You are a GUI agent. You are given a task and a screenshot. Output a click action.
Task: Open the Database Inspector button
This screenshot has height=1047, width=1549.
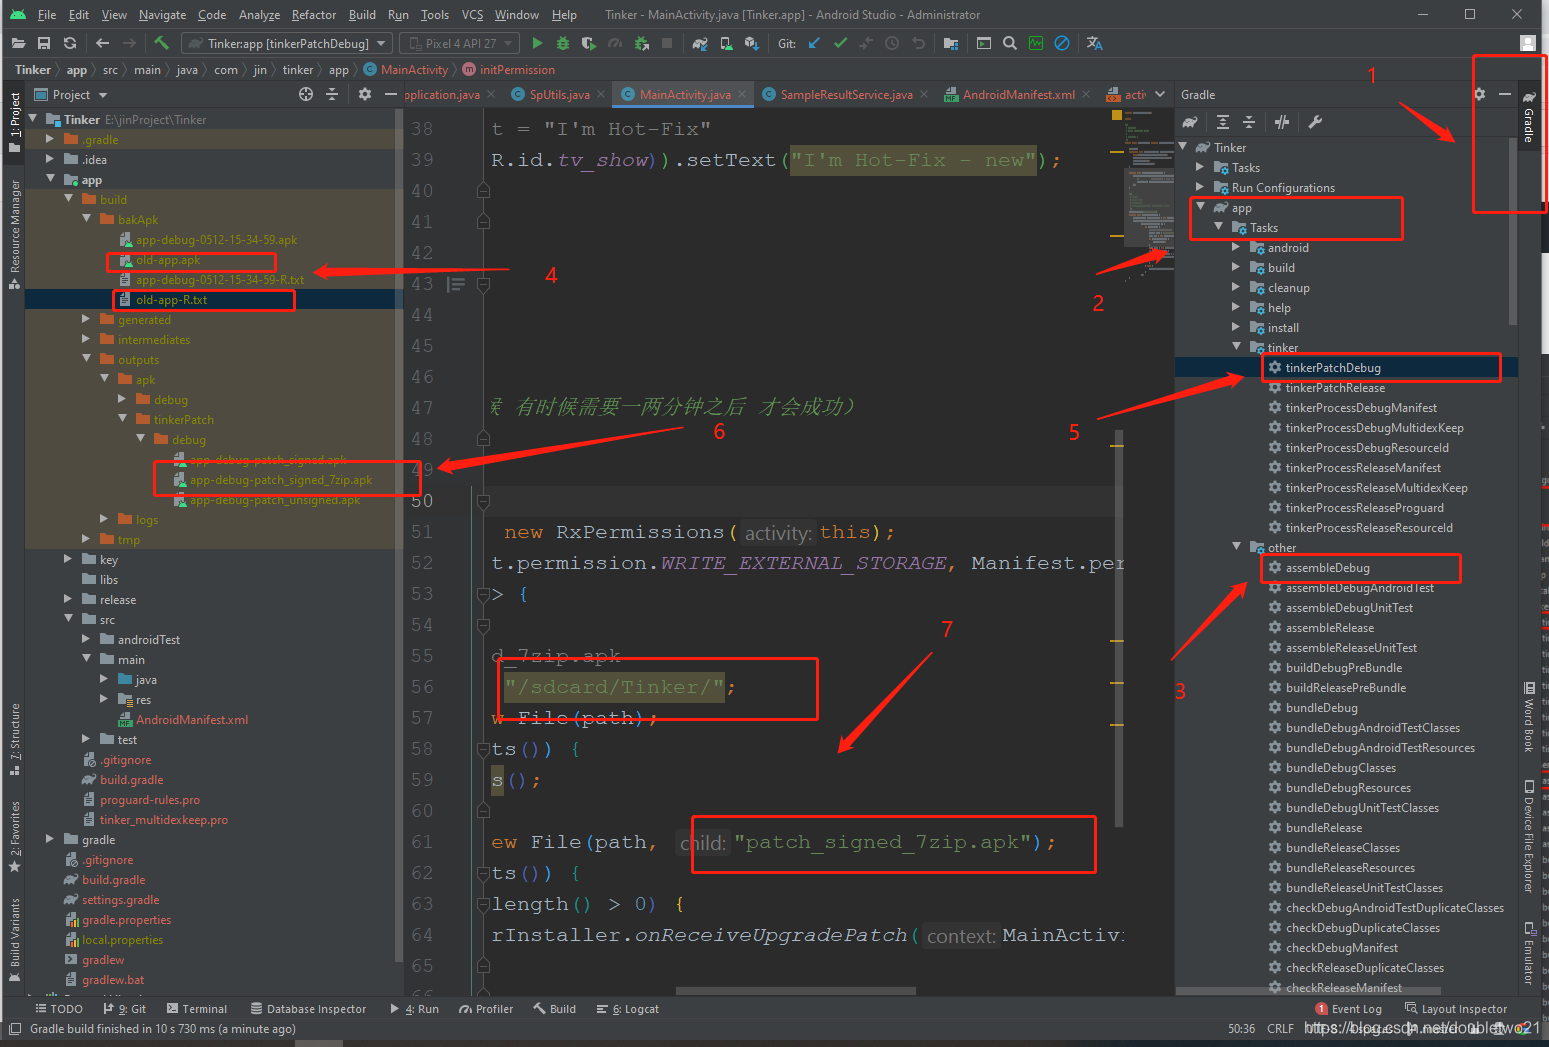coord(308,1009)
